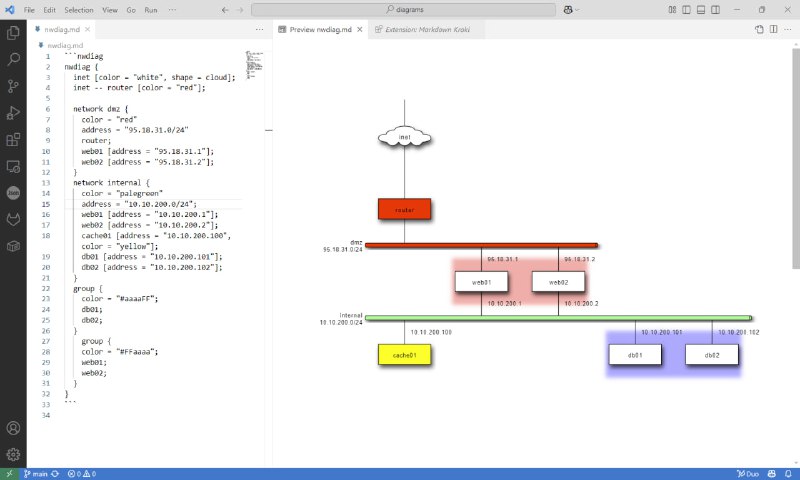Toggle the bottom panel
The image size is (800, 480).
click(701, 10)
